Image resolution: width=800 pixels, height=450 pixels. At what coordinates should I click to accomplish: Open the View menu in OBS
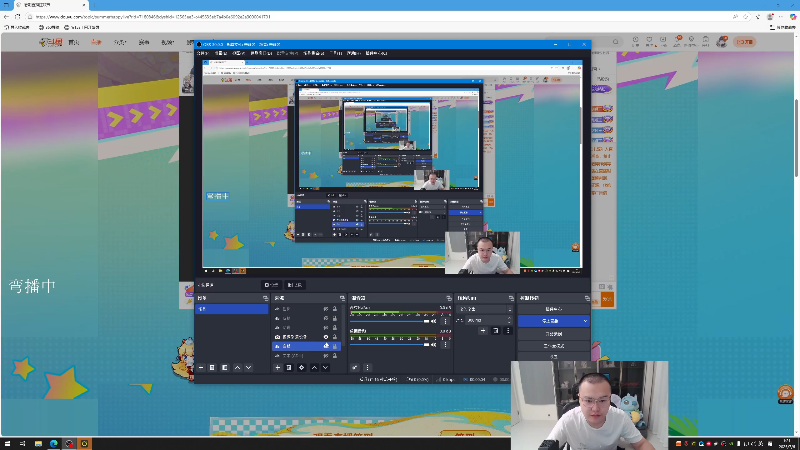point(238,53)
